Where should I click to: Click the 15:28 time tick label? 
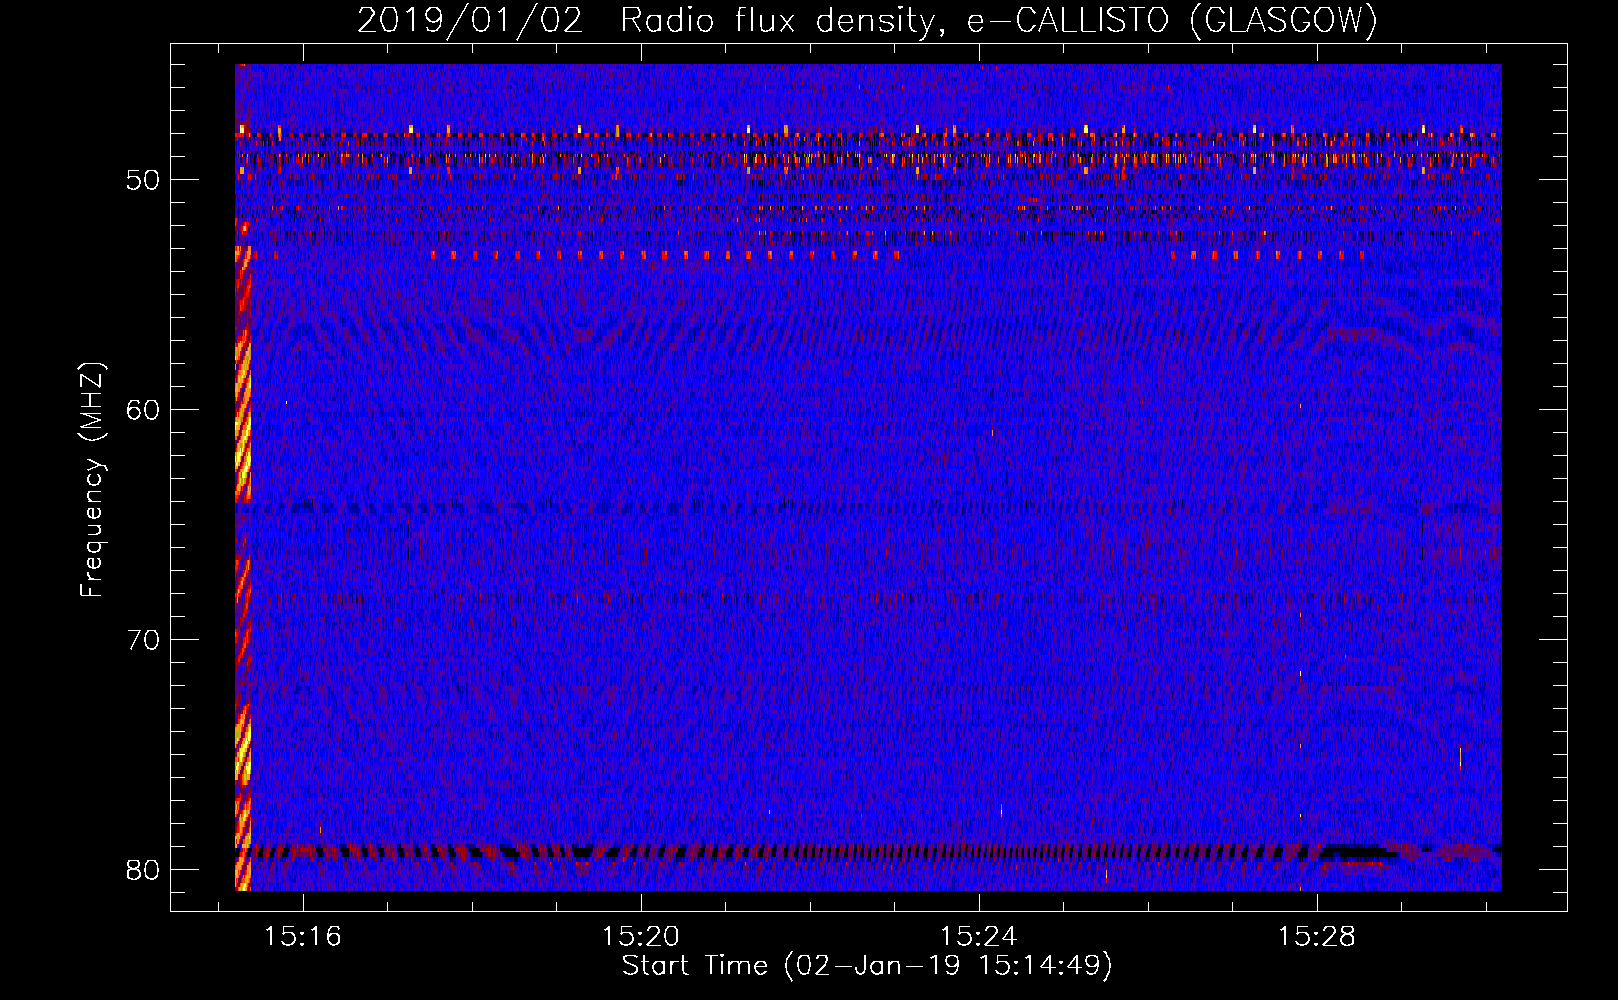[x=1317, y=936]
